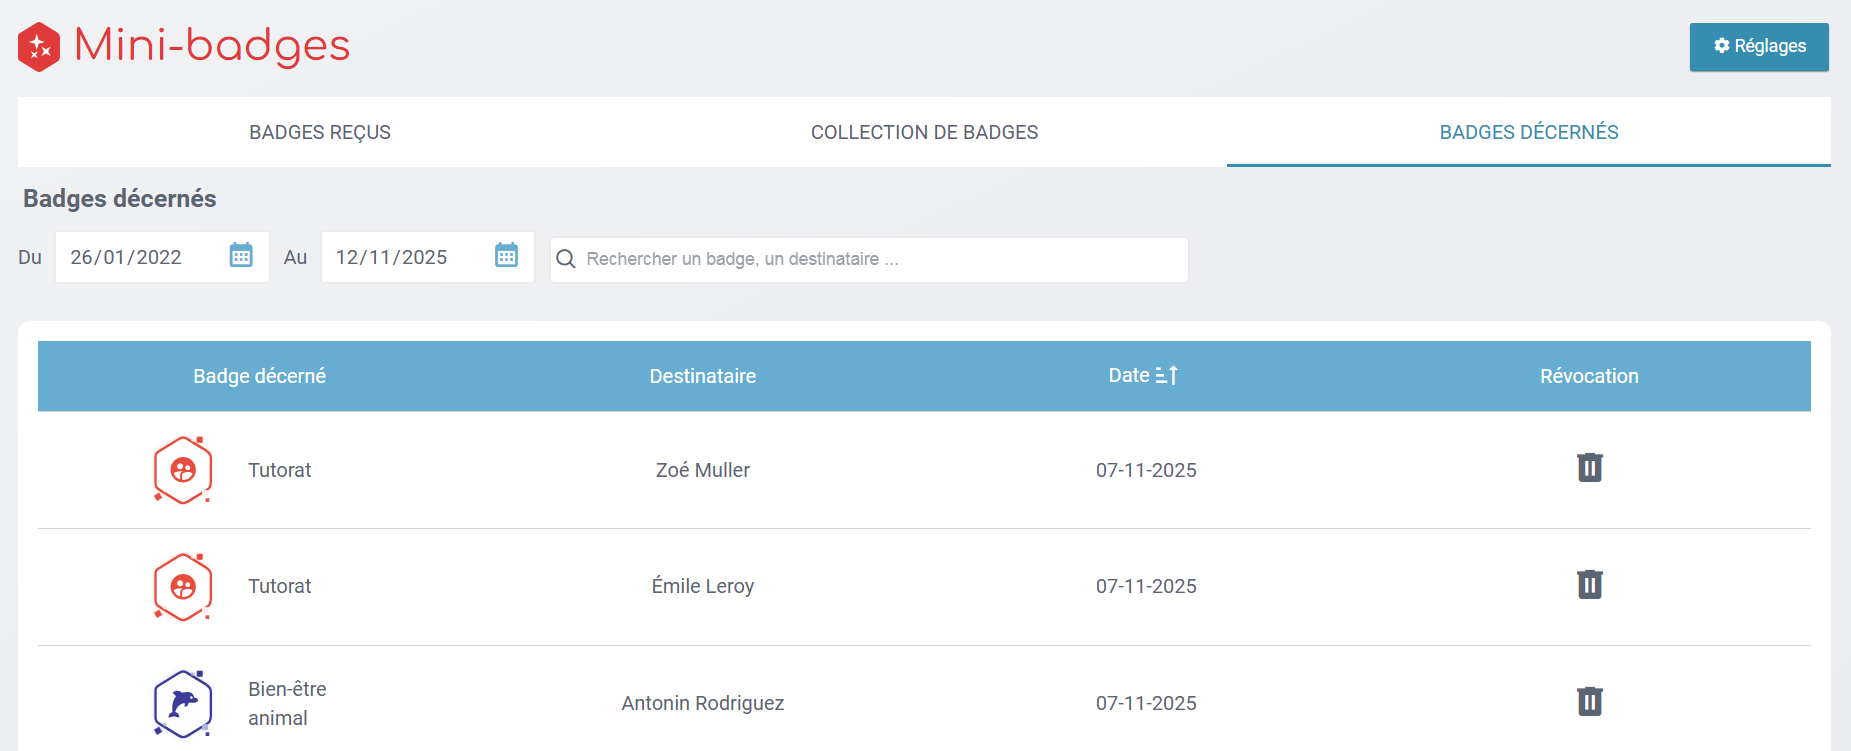Click the Tutorat badge icon for Zoé Muller
The height and width of the screenshot is (751, 1851).
pos(183,470)
